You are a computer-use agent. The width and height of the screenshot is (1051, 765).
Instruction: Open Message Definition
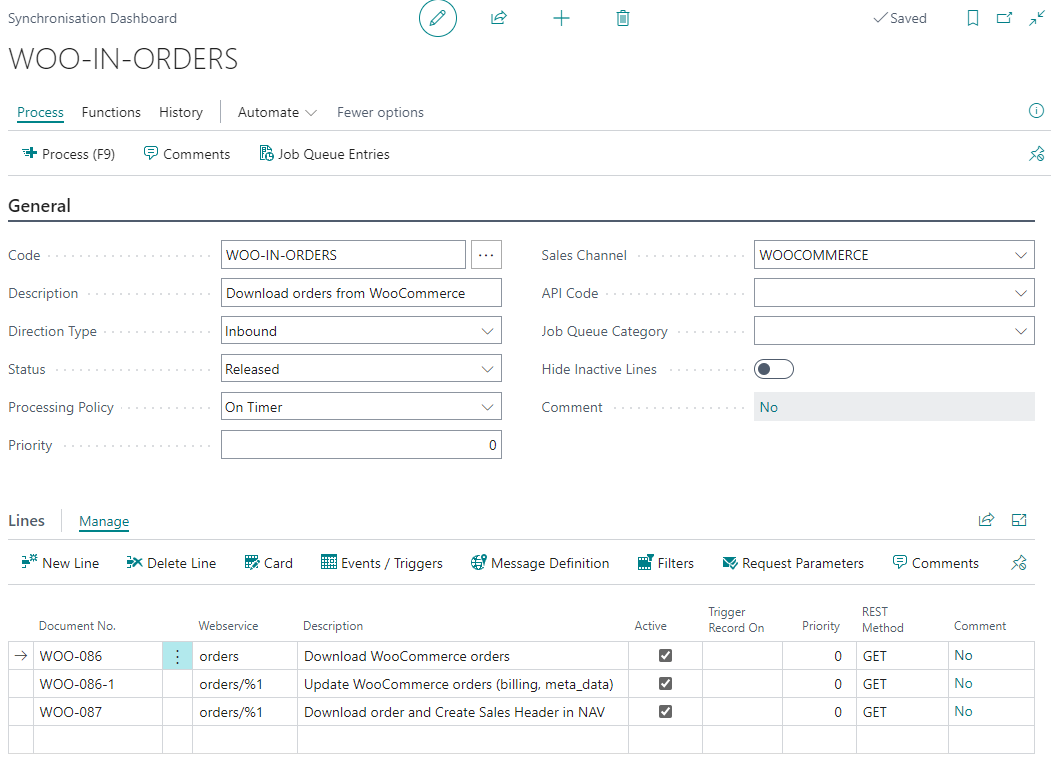point(540,563)
